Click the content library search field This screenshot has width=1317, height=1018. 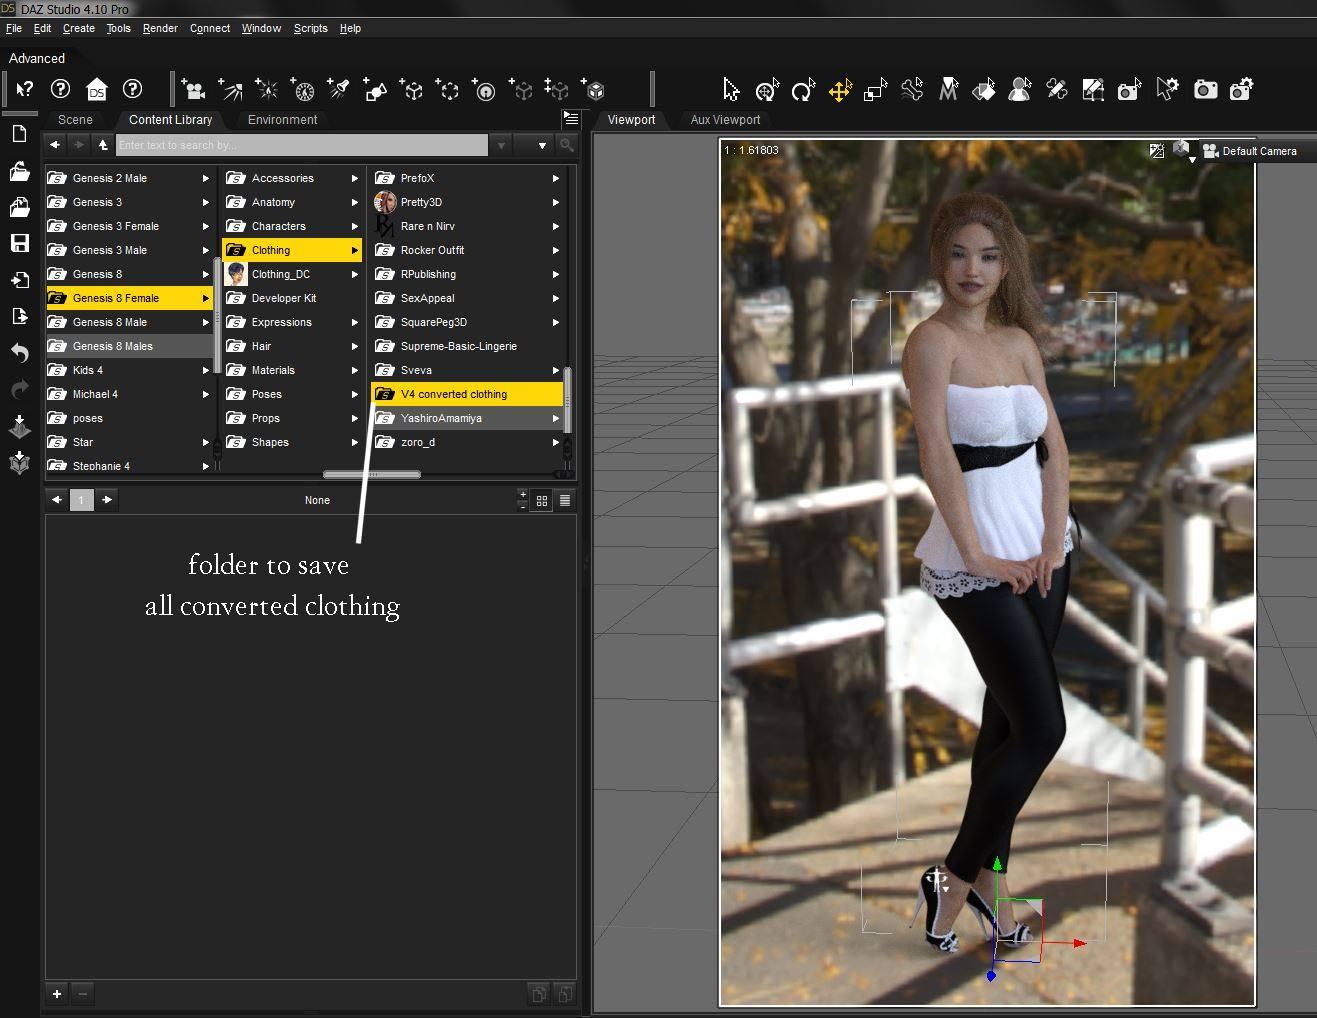point(301,145)
